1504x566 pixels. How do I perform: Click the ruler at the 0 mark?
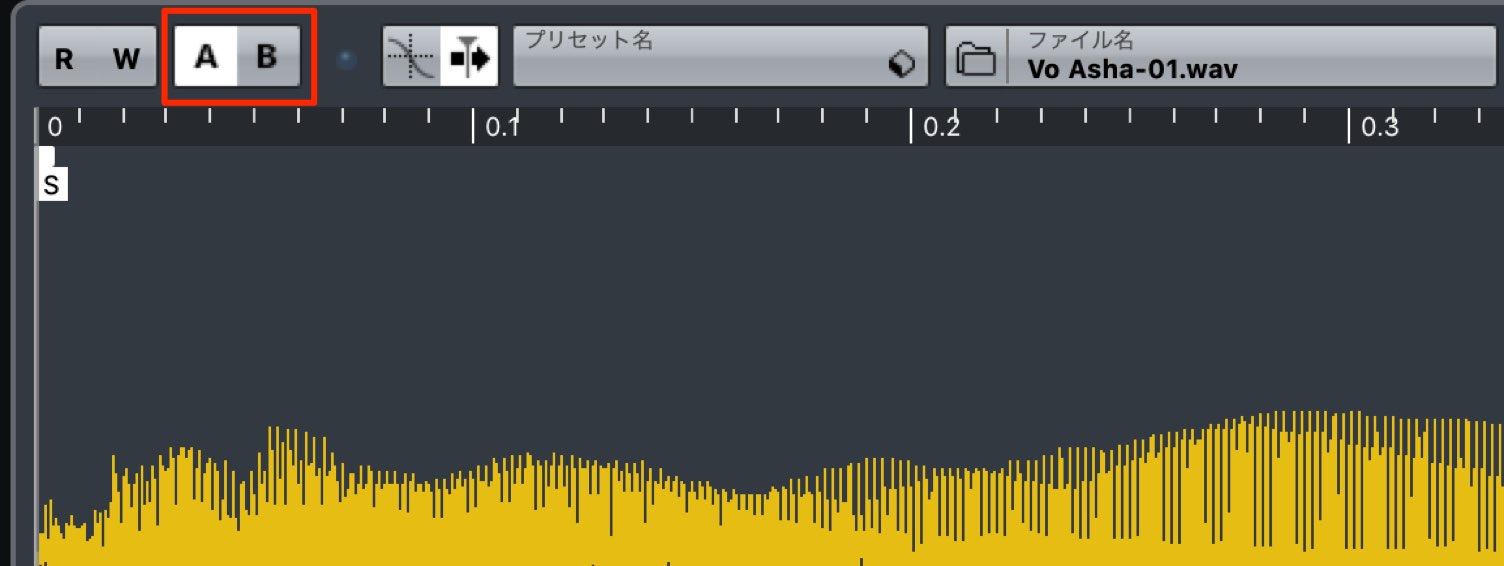click(55, 127)
